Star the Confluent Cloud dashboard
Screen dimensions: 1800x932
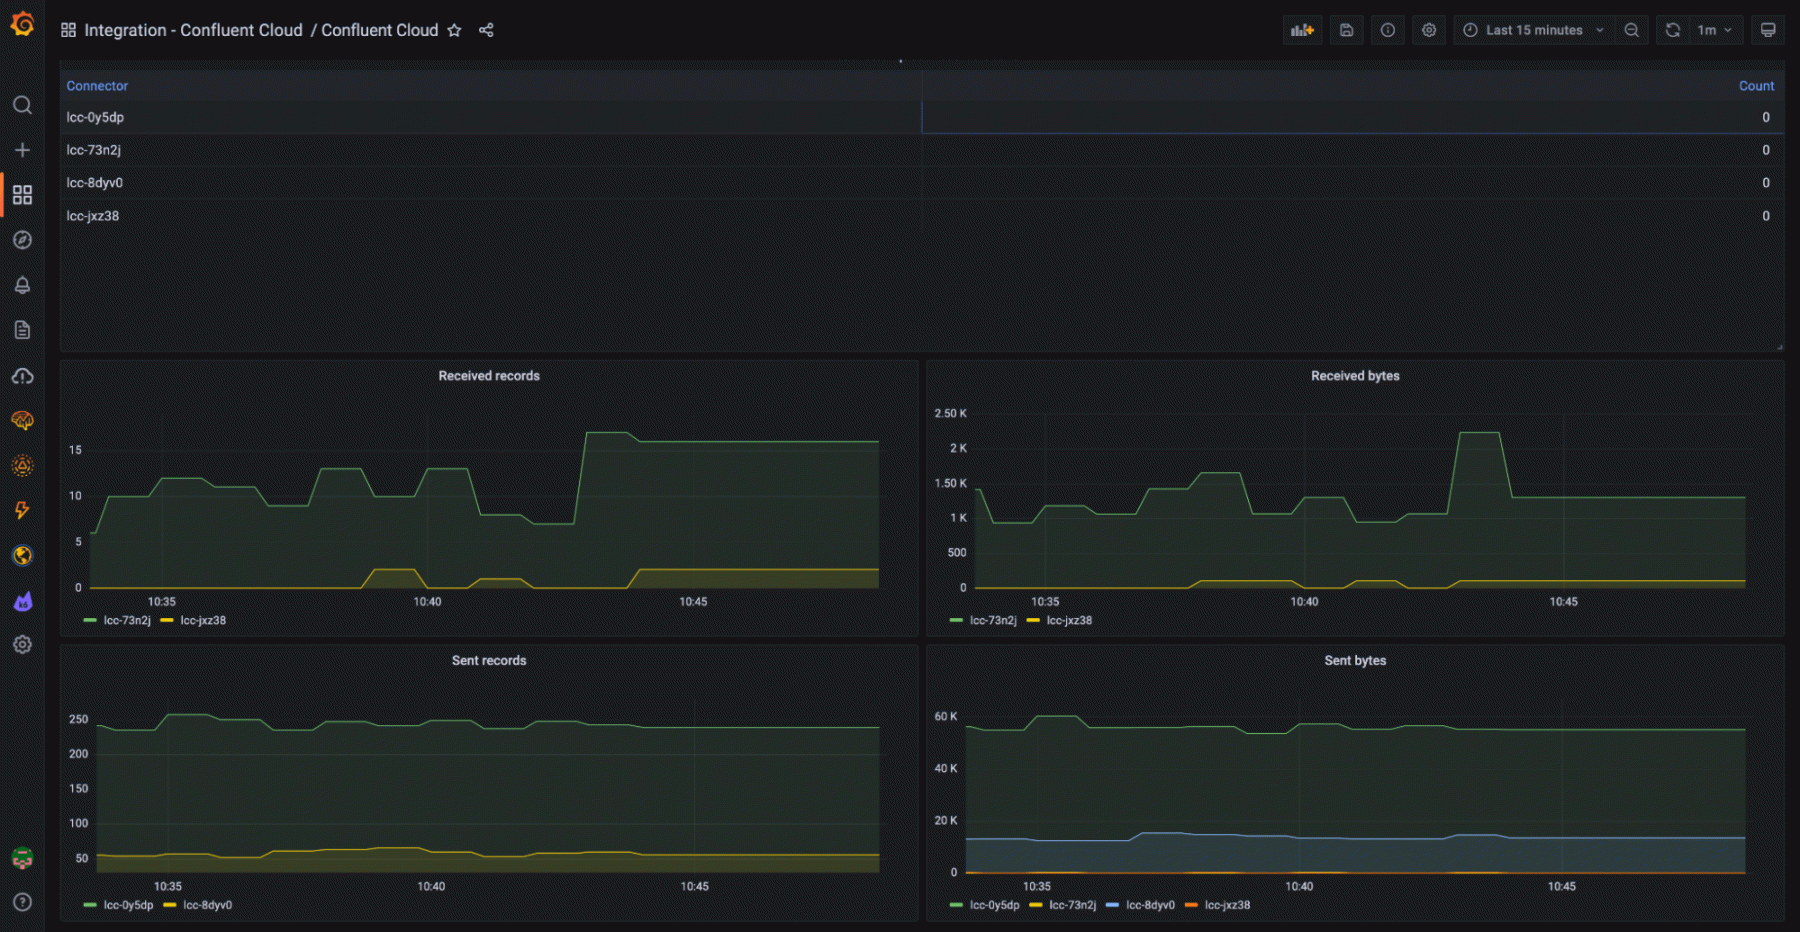coord(455,30)
